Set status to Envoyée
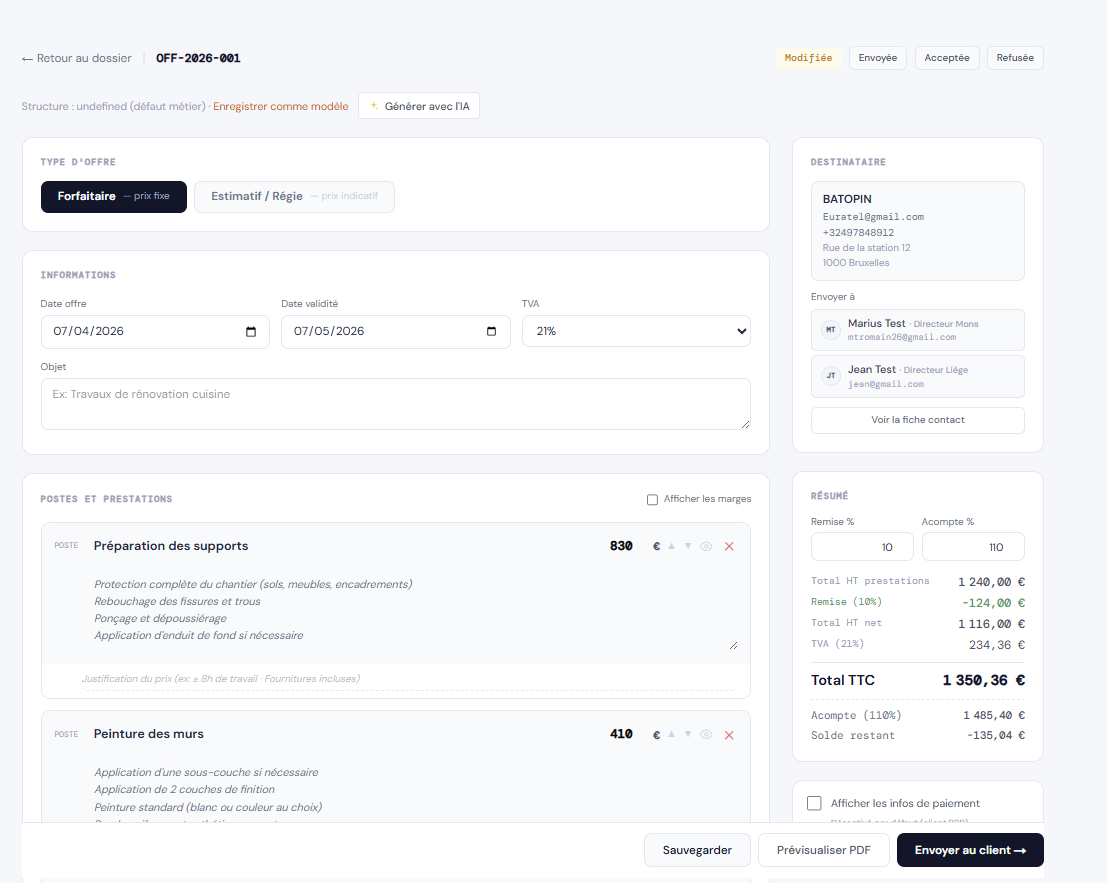1107x883 pixels. point(878,58)
